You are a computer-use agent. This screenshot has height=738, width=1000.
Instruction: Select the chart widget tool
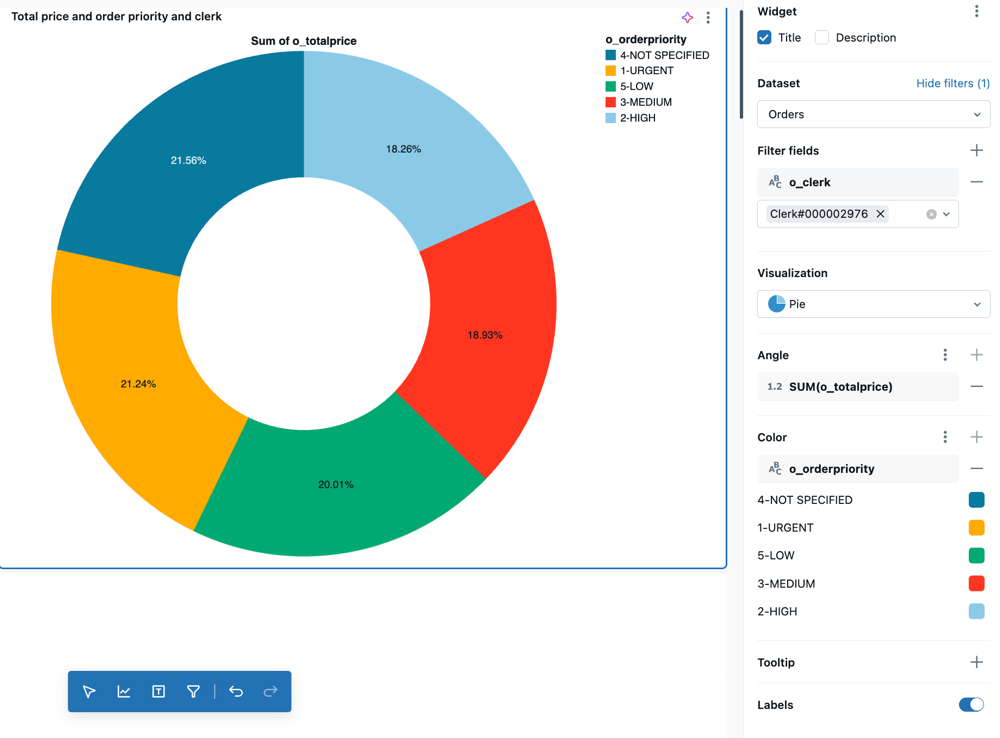coord(124,691)
